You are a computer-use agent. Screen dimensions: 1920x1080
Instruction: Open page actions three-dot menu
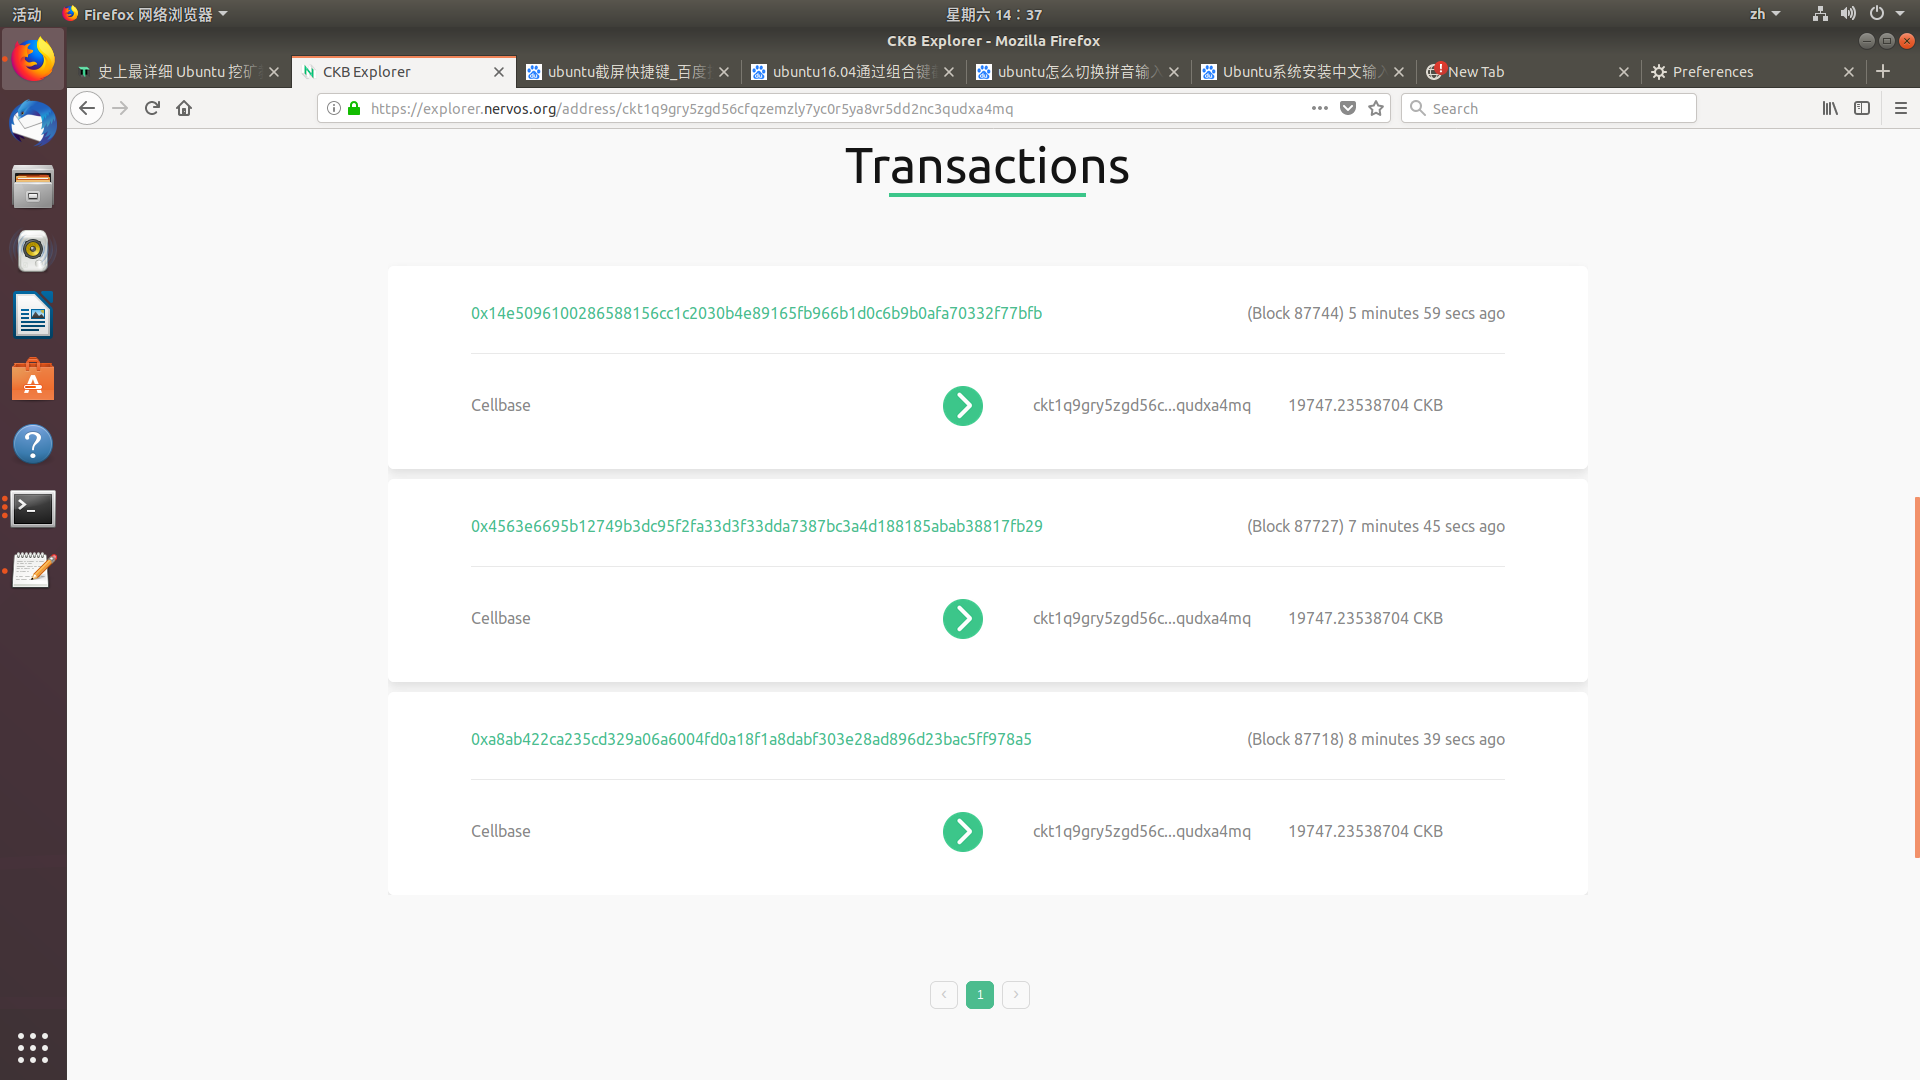[1320, 108]
